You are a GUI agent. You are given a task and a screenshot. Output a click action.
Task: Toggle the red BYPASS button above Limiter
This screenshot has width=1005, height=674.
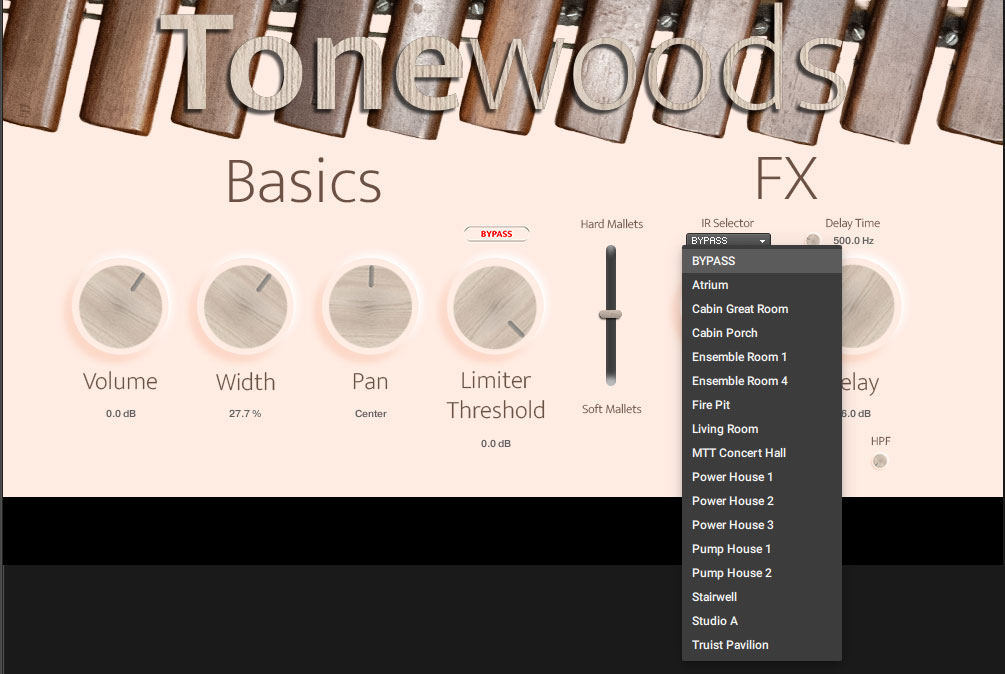click(x=496, y=234)
